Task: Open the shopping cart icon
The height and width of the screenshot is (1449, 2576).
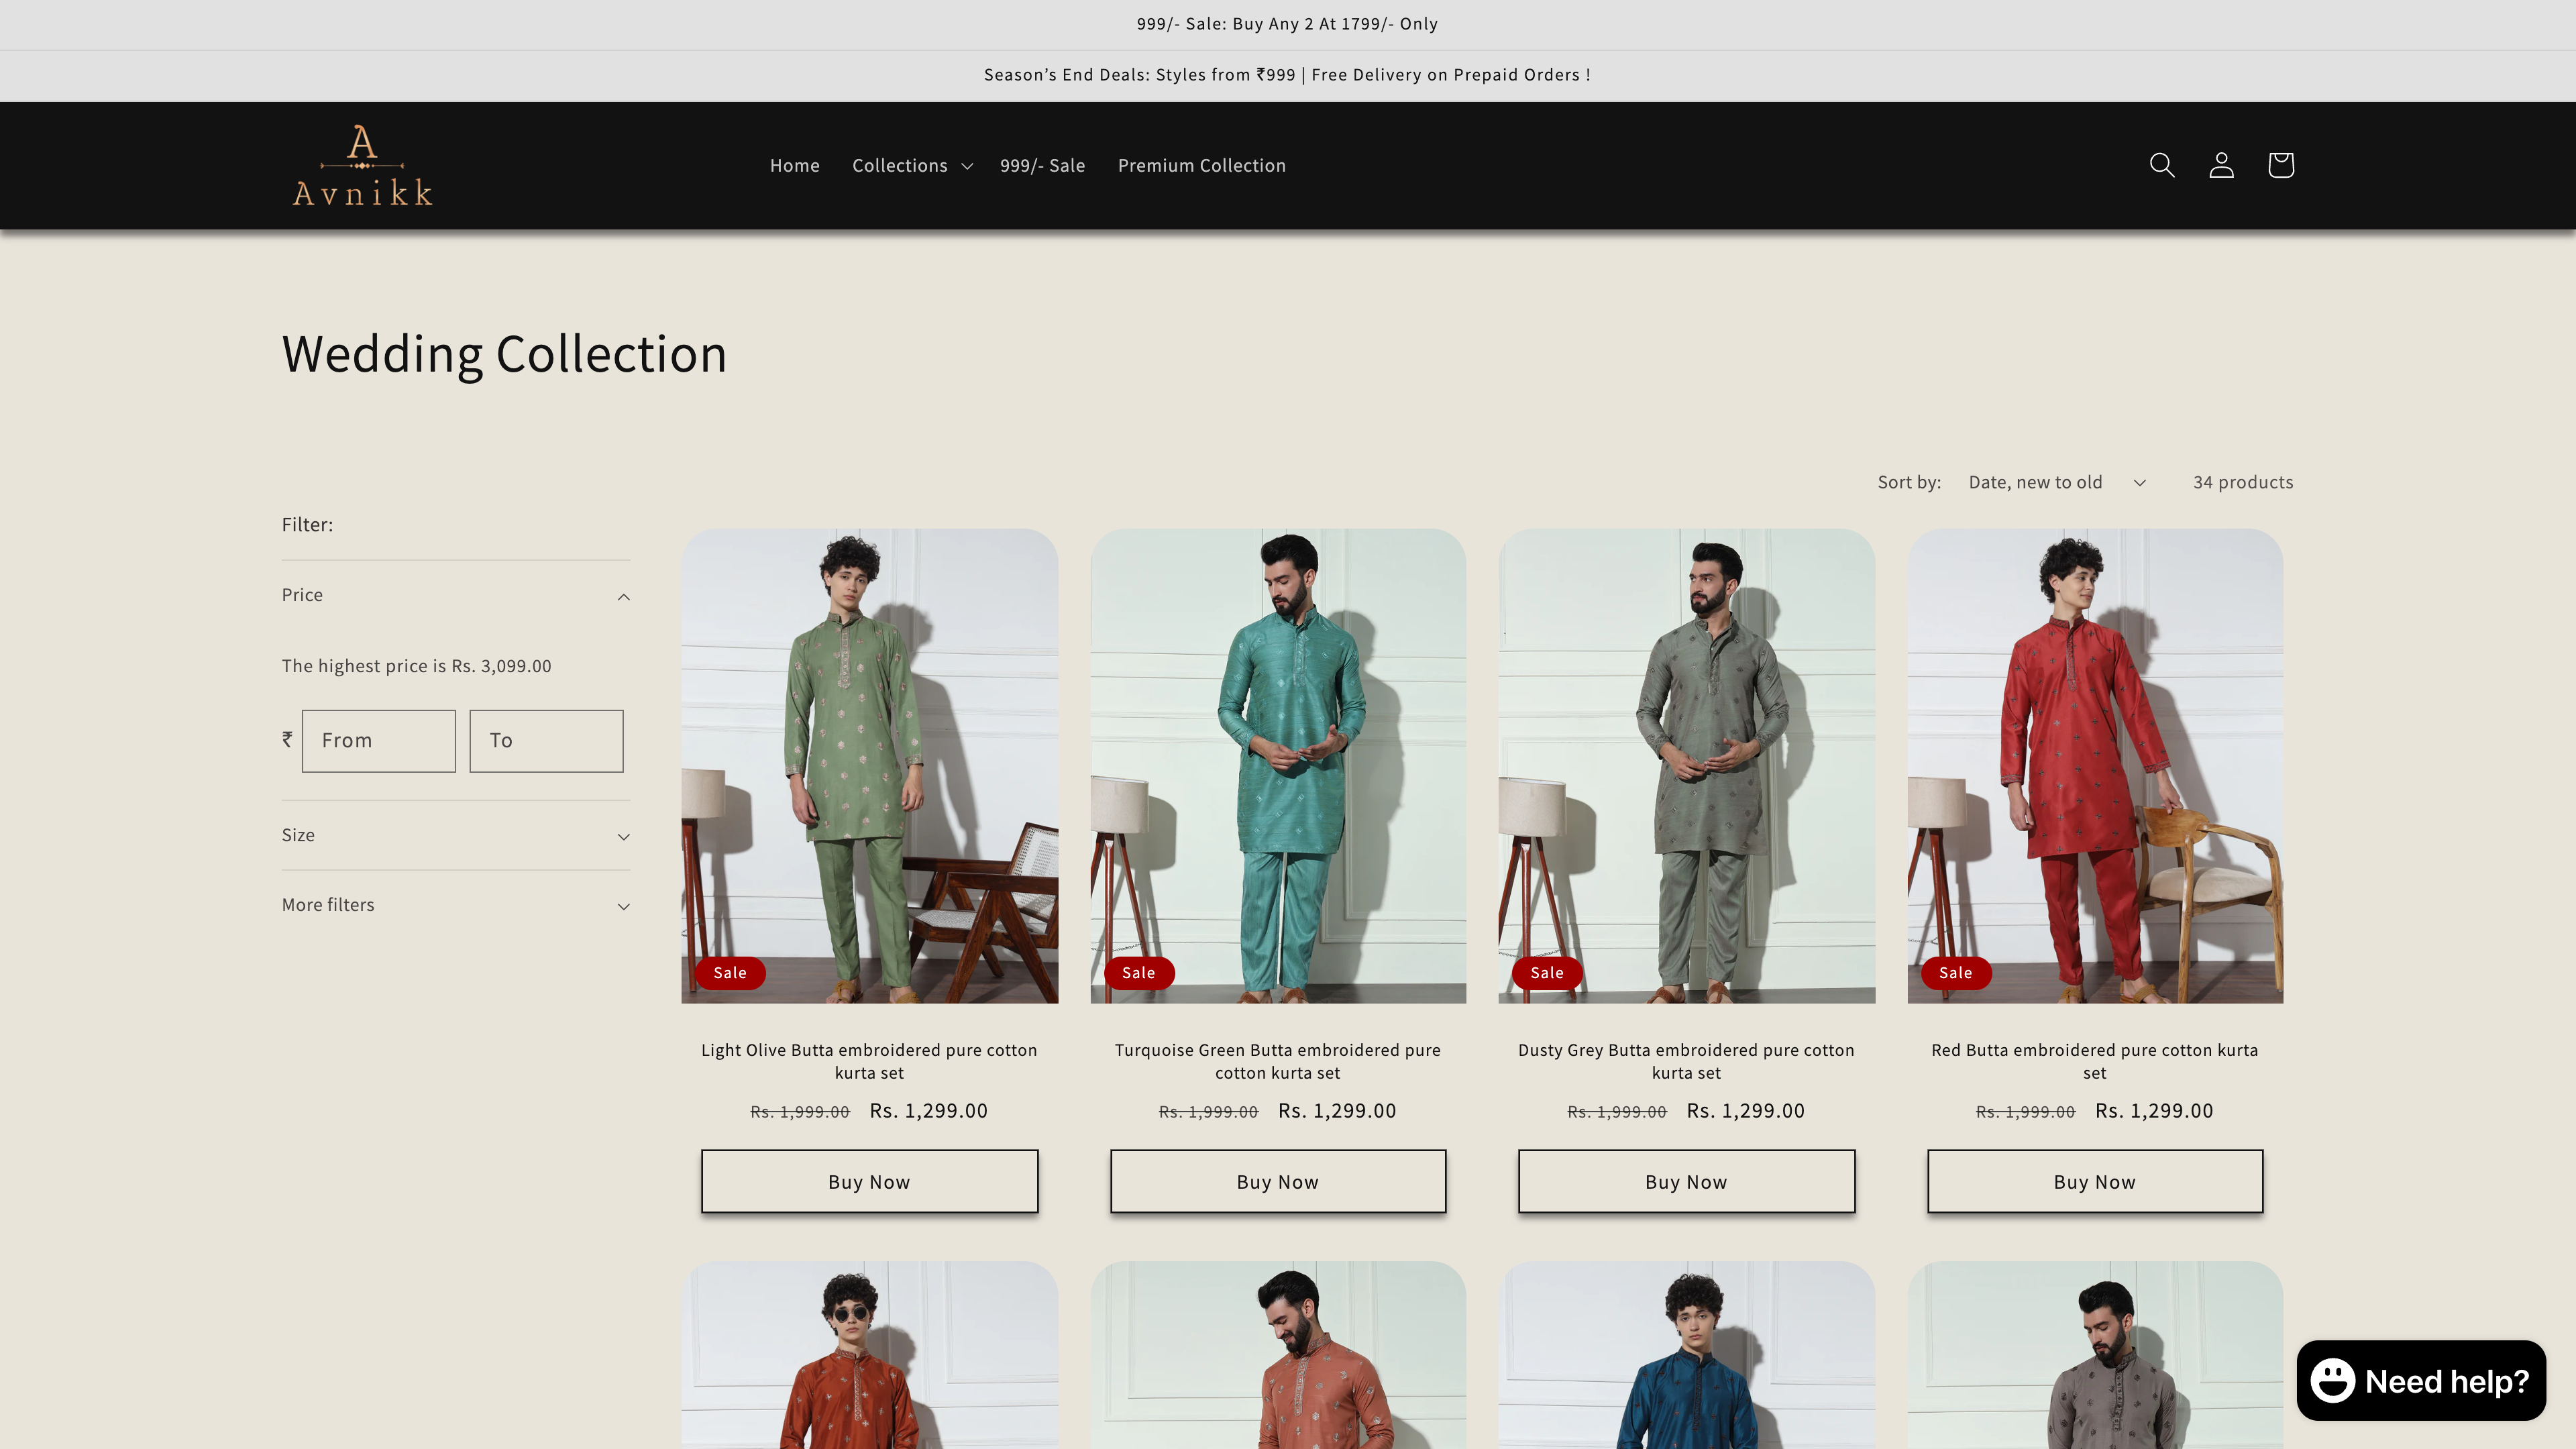Action: [2280, 165]
